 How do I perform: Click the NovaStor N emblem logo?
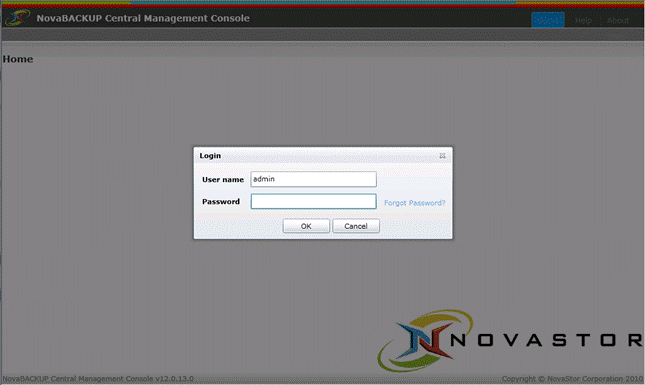point(424,341)
